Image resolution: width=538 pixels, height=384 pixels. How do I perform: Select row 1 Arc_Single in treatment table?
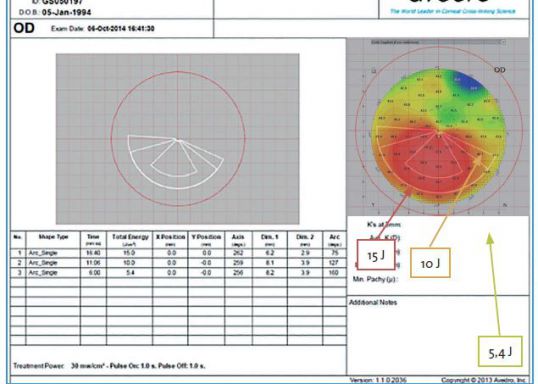click(x=179, y=253)
